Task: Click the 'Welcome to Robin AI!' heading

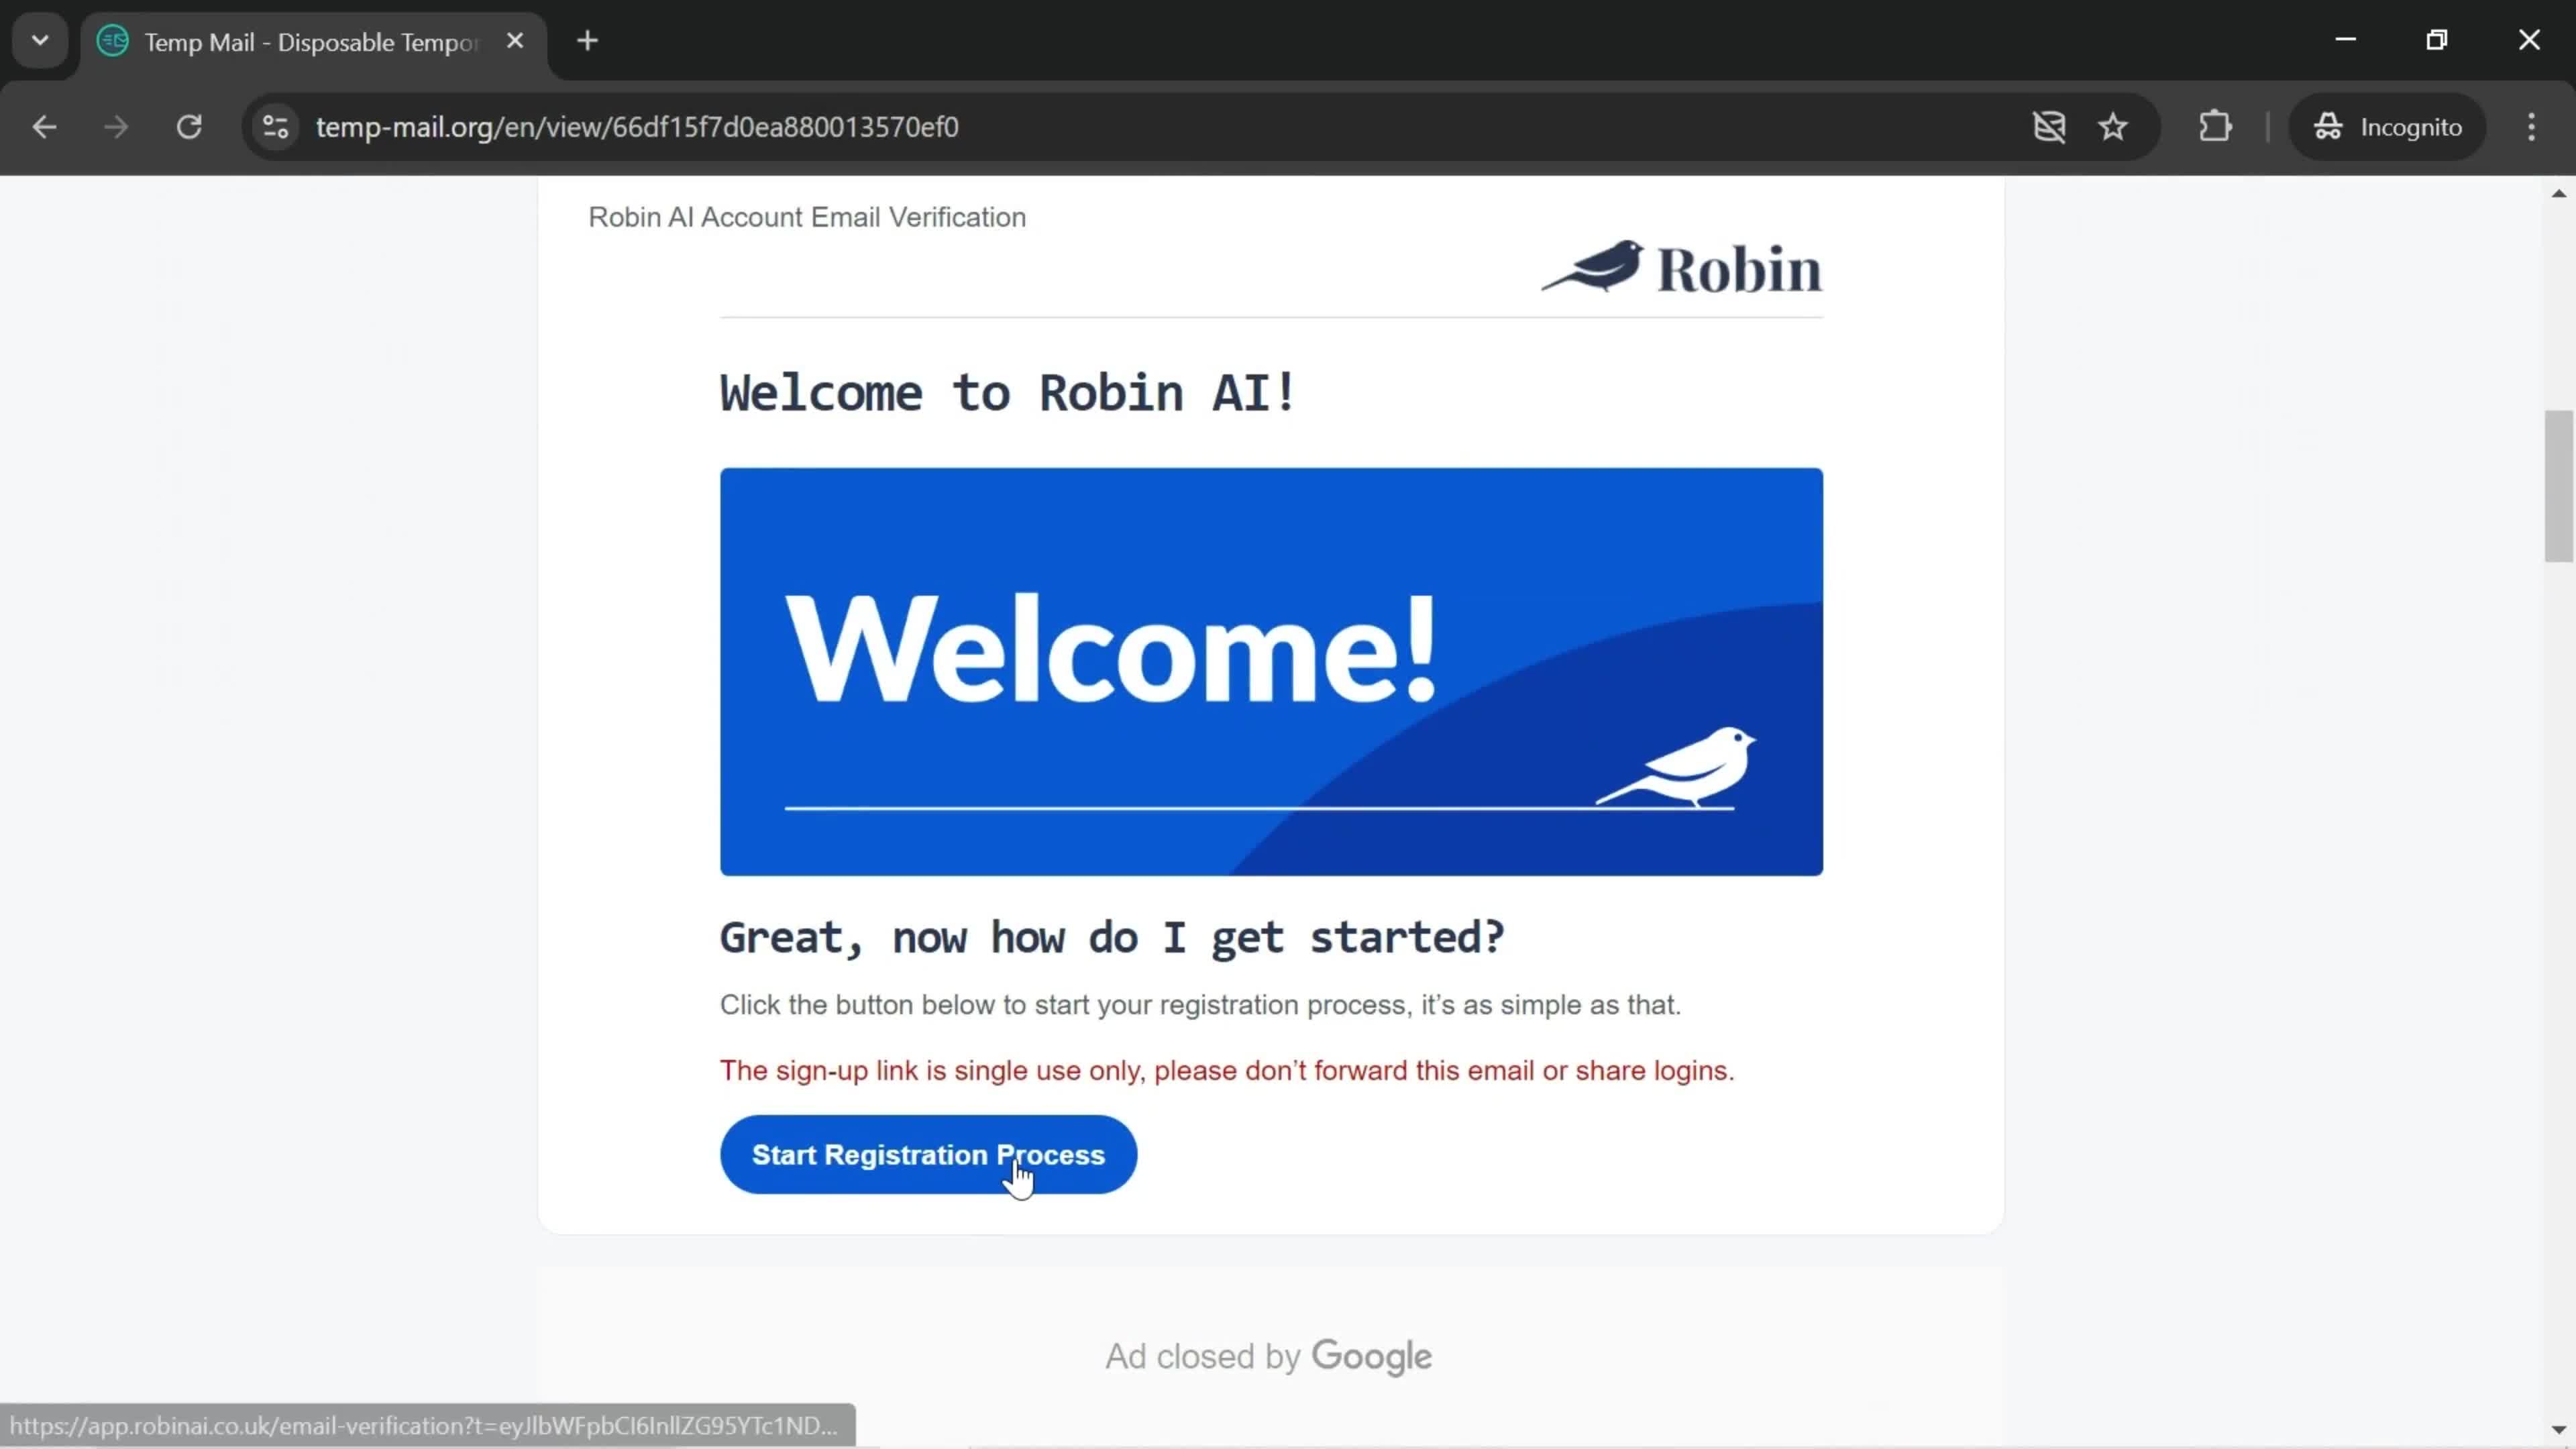Action: click(x=1008, y=392)
